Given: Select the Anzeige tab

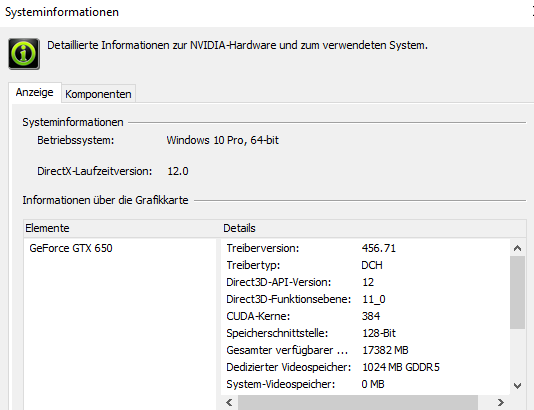Looking at the screenshot, I should click(x=35, y=92).
